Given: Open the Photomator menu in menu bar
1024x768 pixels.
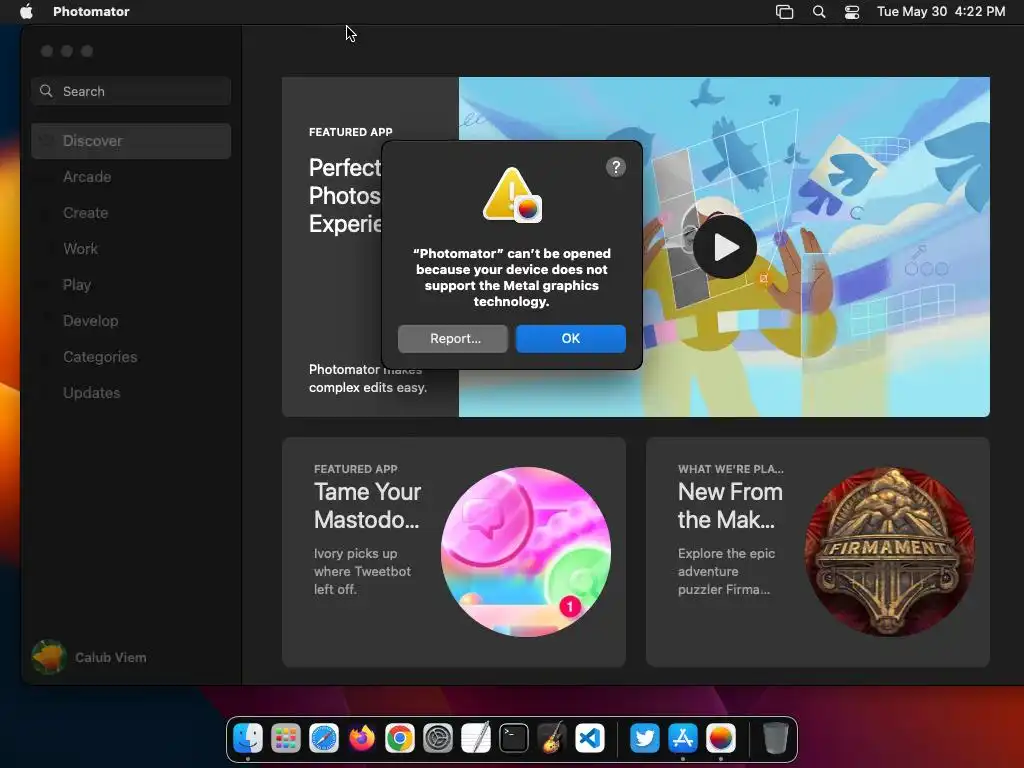Looking at the screenshot, I should pyautogui.click(x=91, y=11).
